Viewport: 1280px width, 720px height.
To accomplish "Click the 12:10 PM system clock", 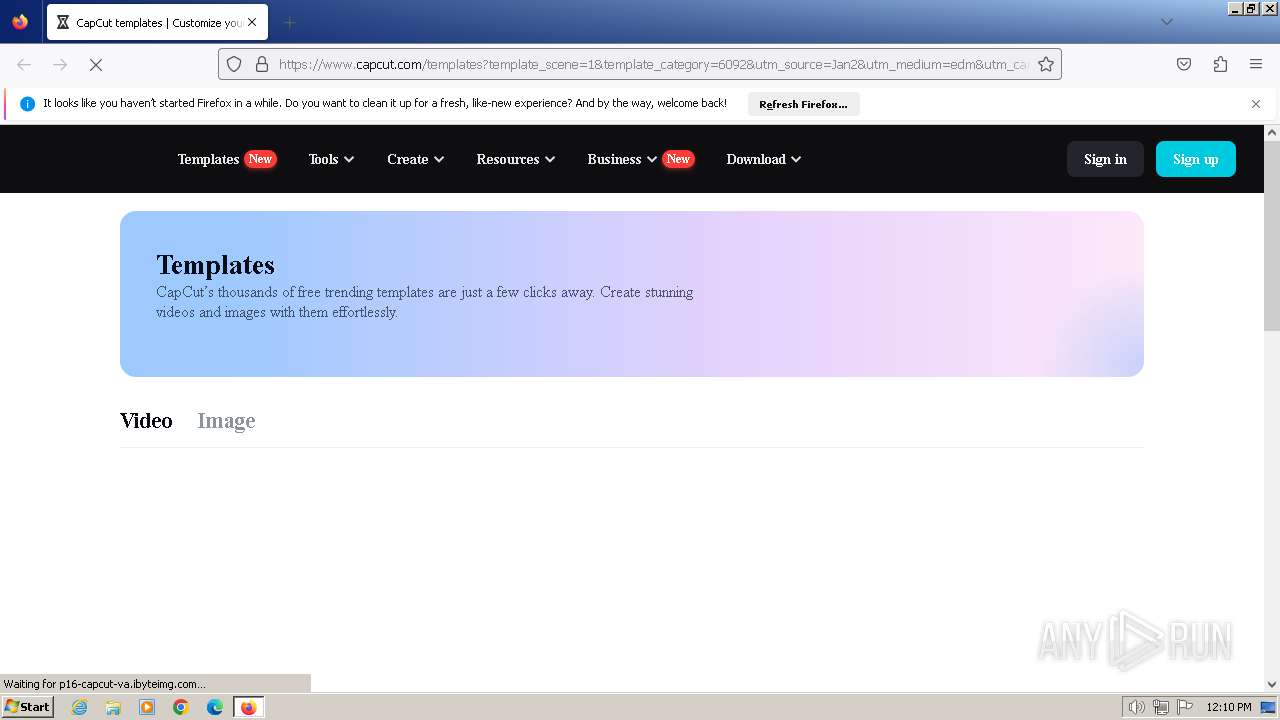I will (1229, 707).
